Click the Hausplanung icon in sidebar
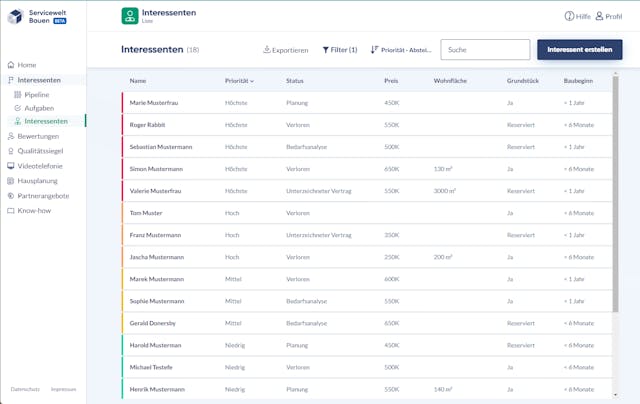 (x=11, y=181)
